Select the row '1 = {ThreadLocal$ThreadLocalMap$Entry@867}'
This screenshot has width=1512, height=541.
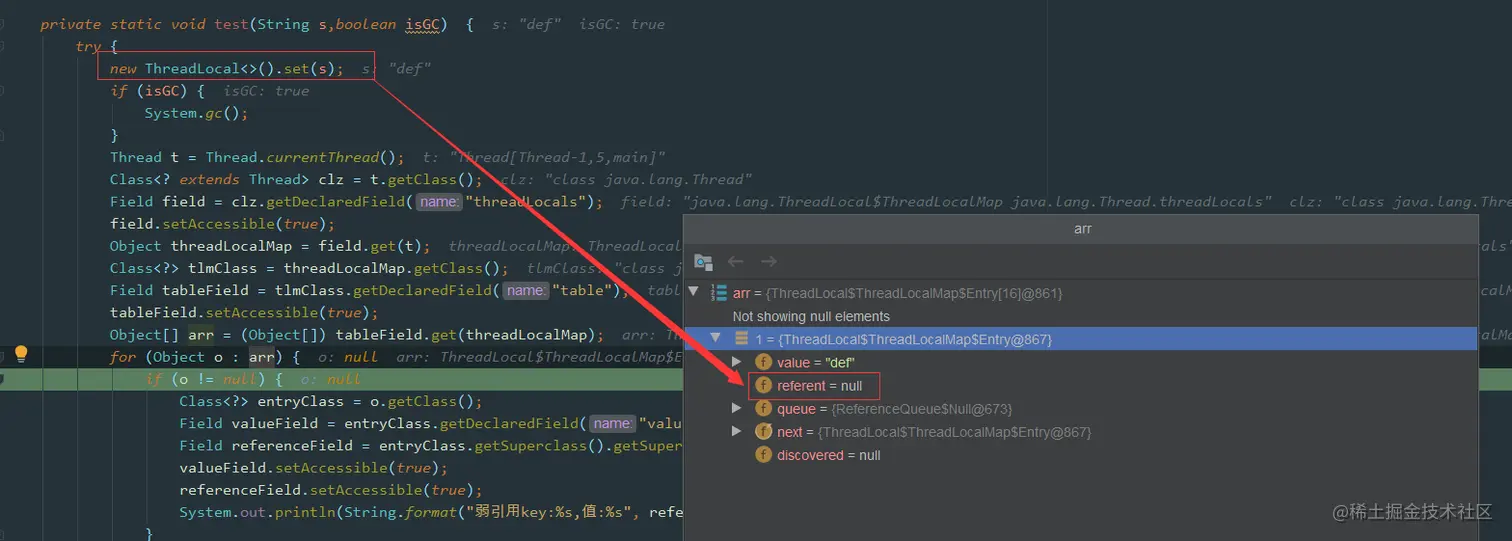(x=1080, y=339)
